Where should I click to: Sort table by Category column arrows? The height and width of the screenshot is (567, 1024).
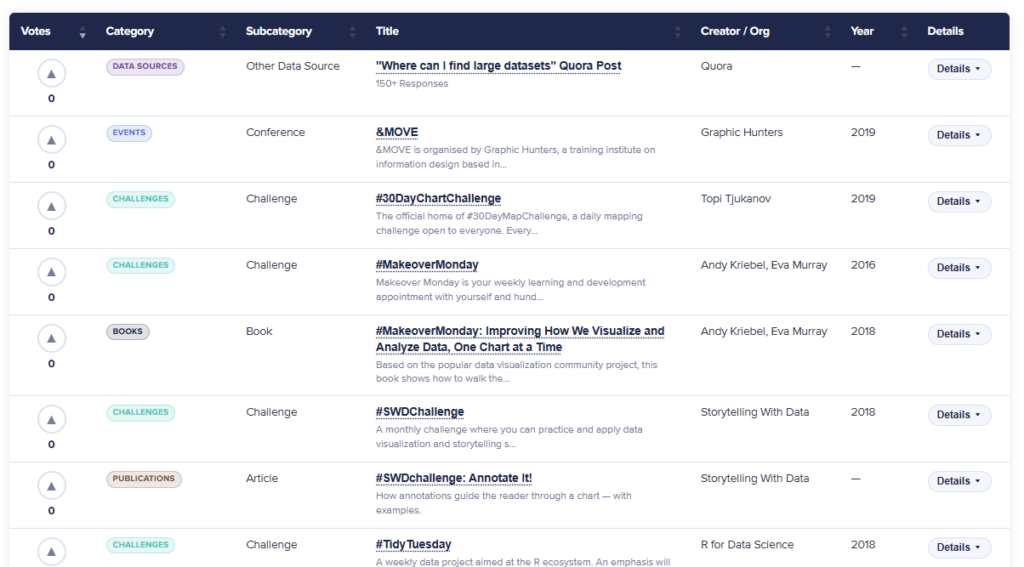(223, 31)
